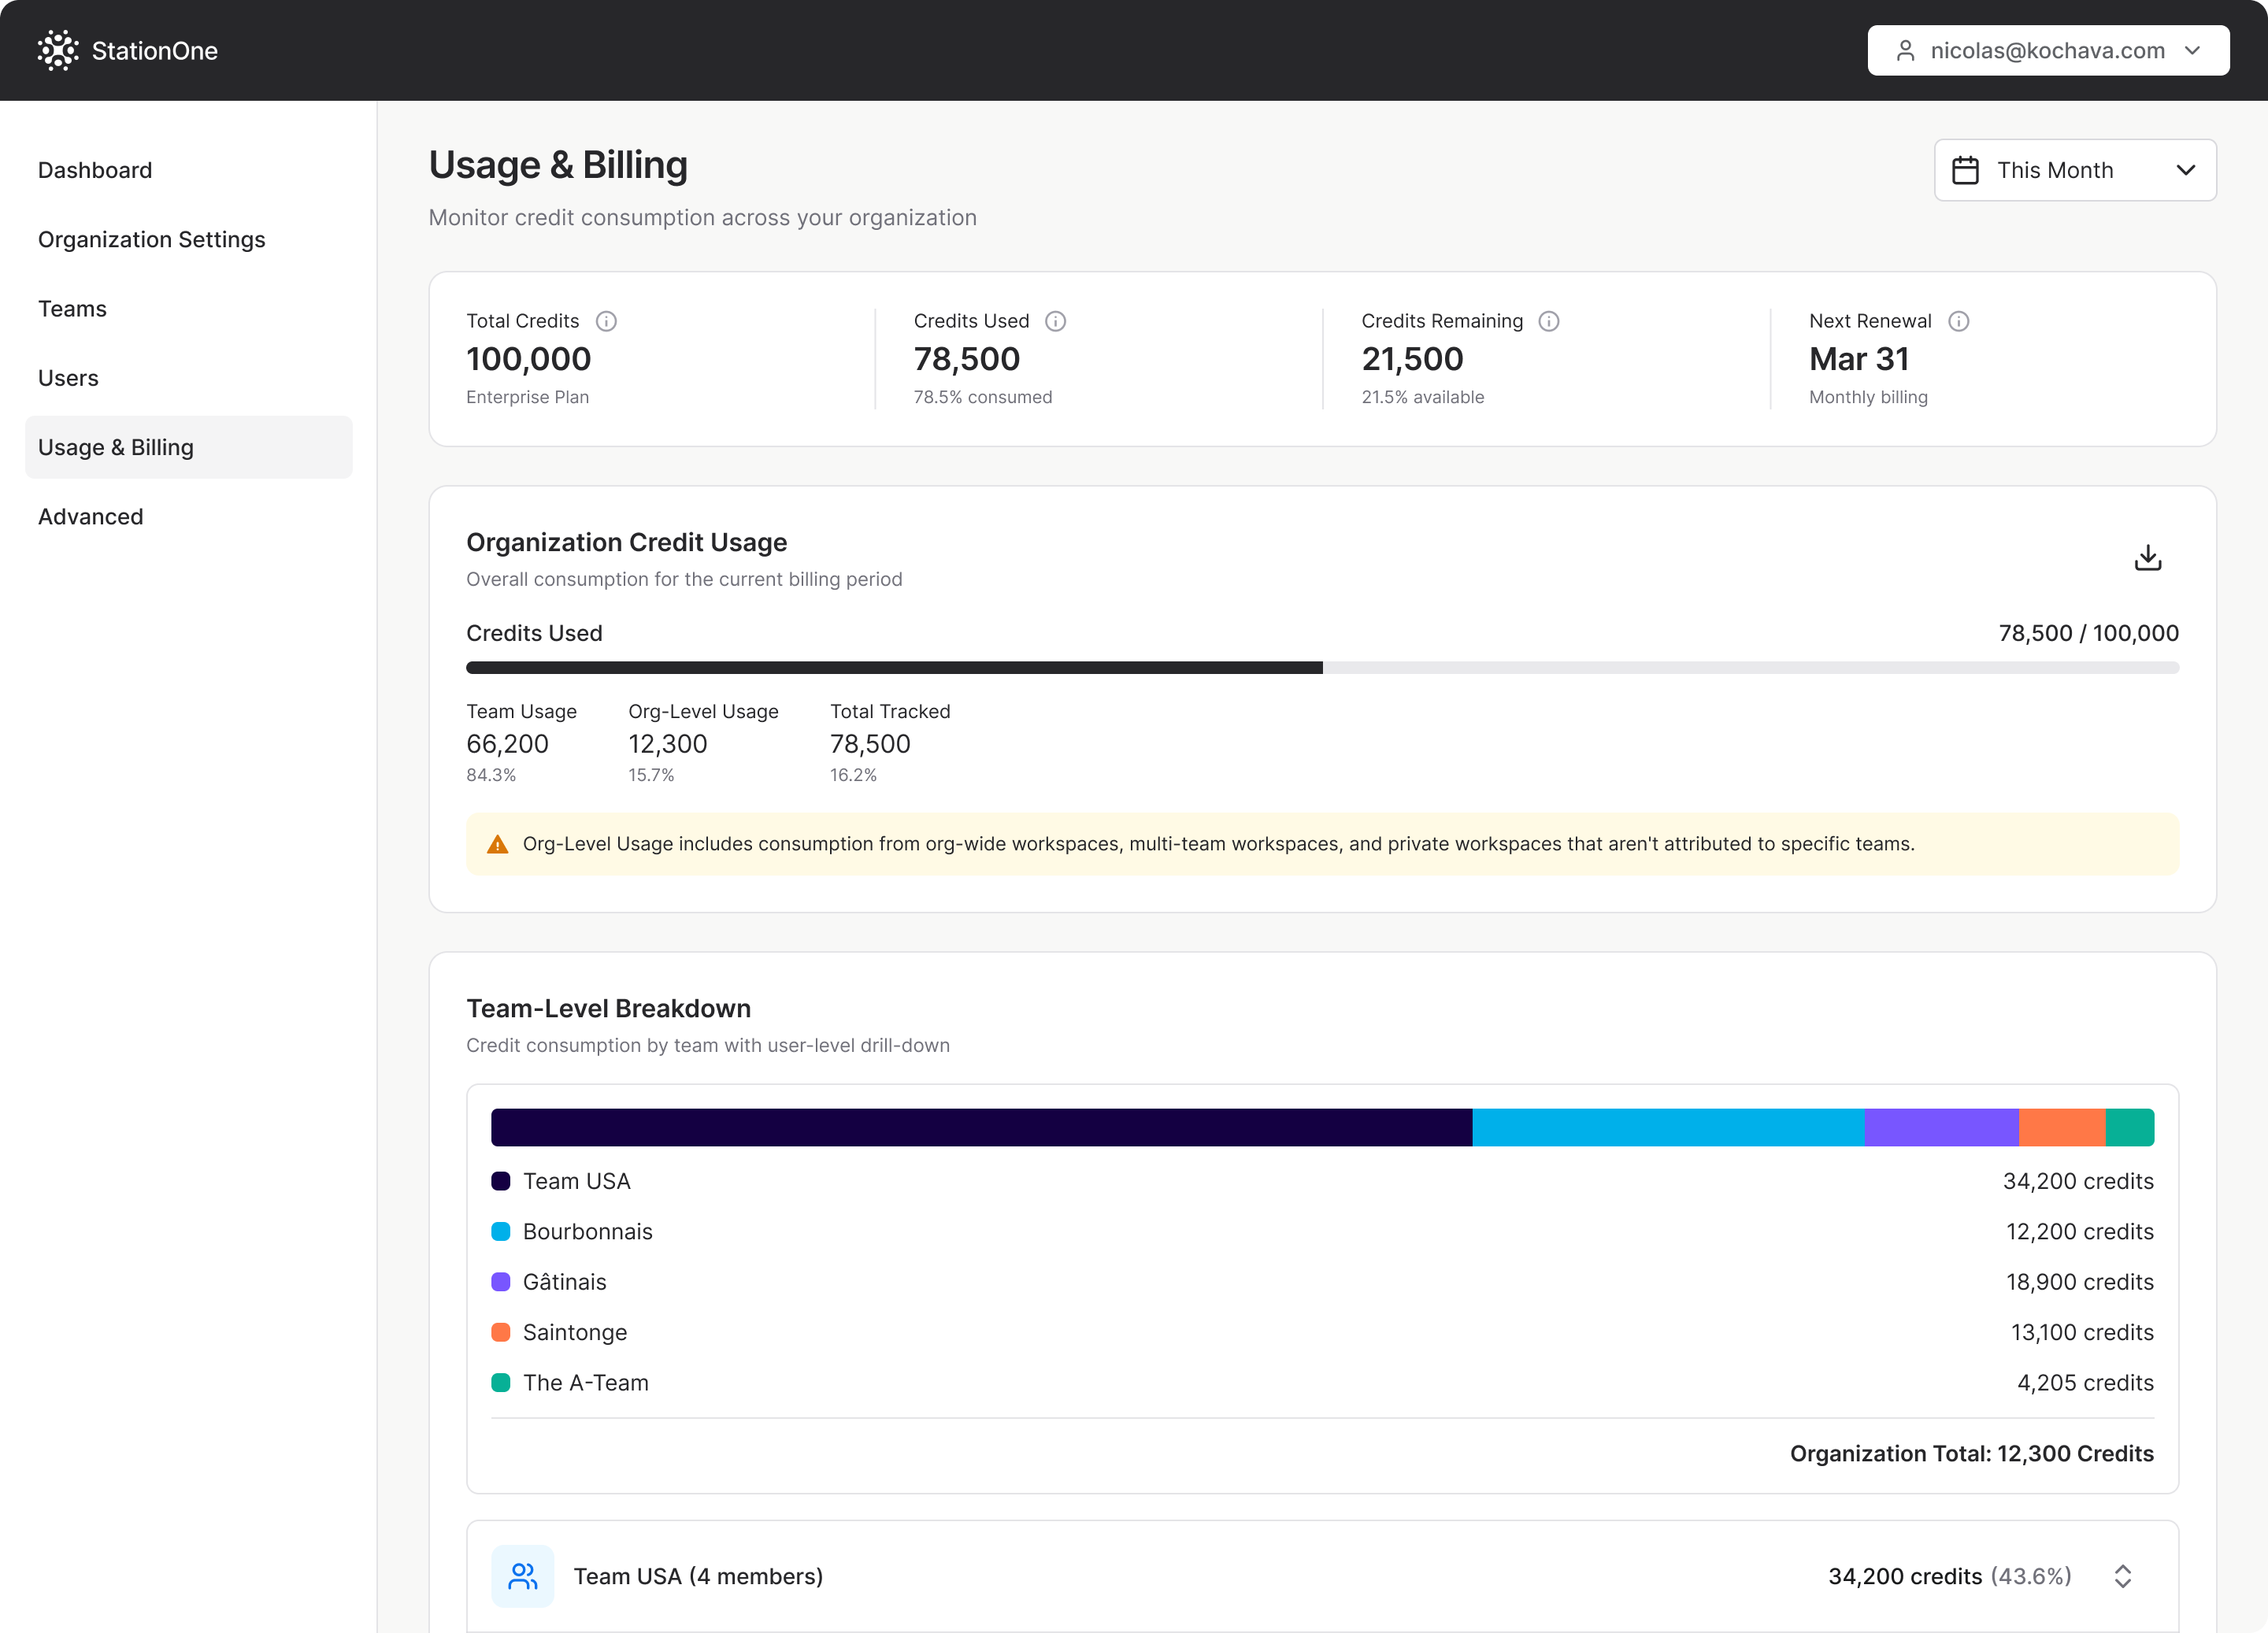Click the calendar icon in the date filter
The image size is (2268, 1633).
[x=1965, y=170]
